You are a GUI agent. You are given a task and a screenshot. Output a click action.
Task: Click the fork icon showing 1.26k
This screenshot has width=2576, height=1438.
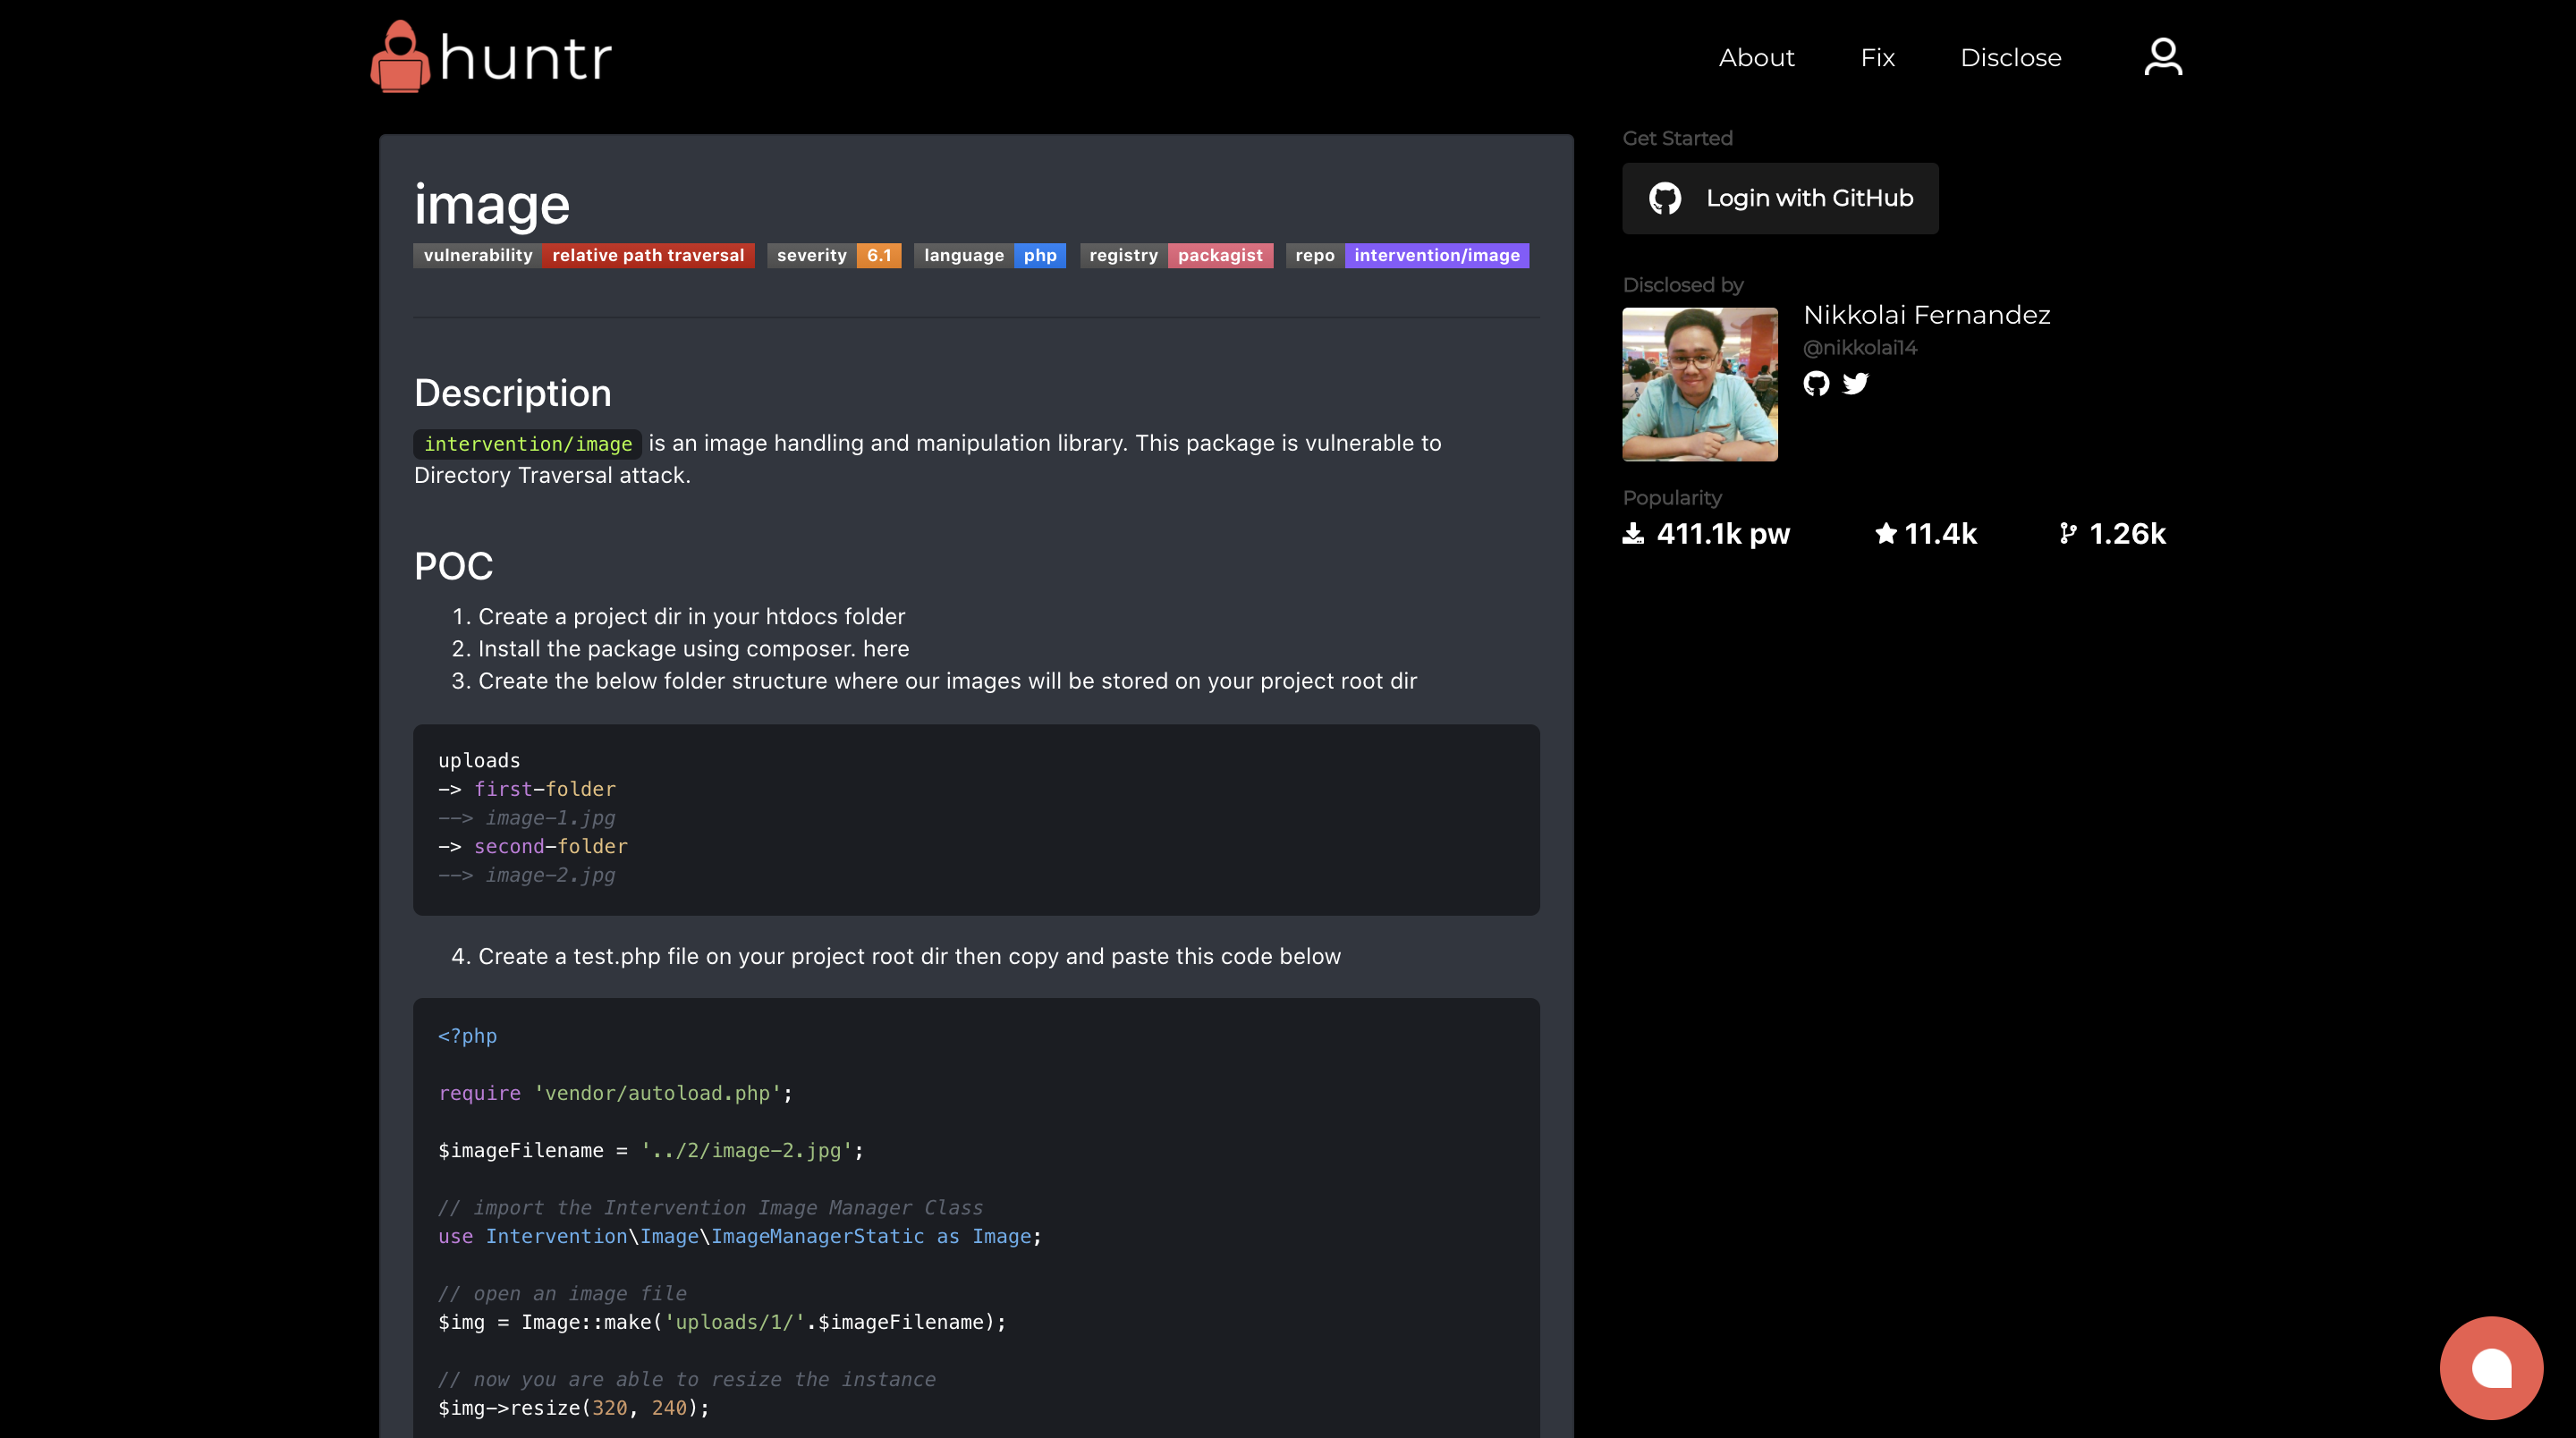tap(2067, 534)
